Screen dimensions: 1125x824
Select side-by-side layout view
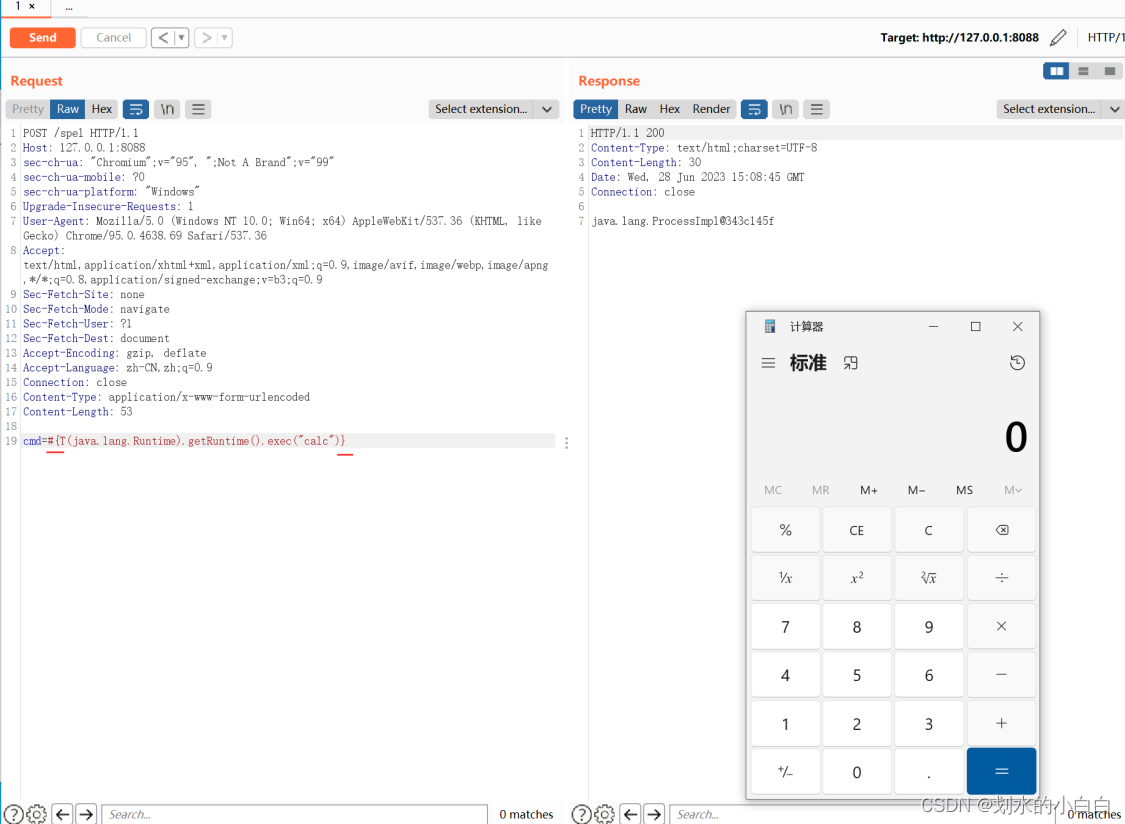(x=1056, y=71)
